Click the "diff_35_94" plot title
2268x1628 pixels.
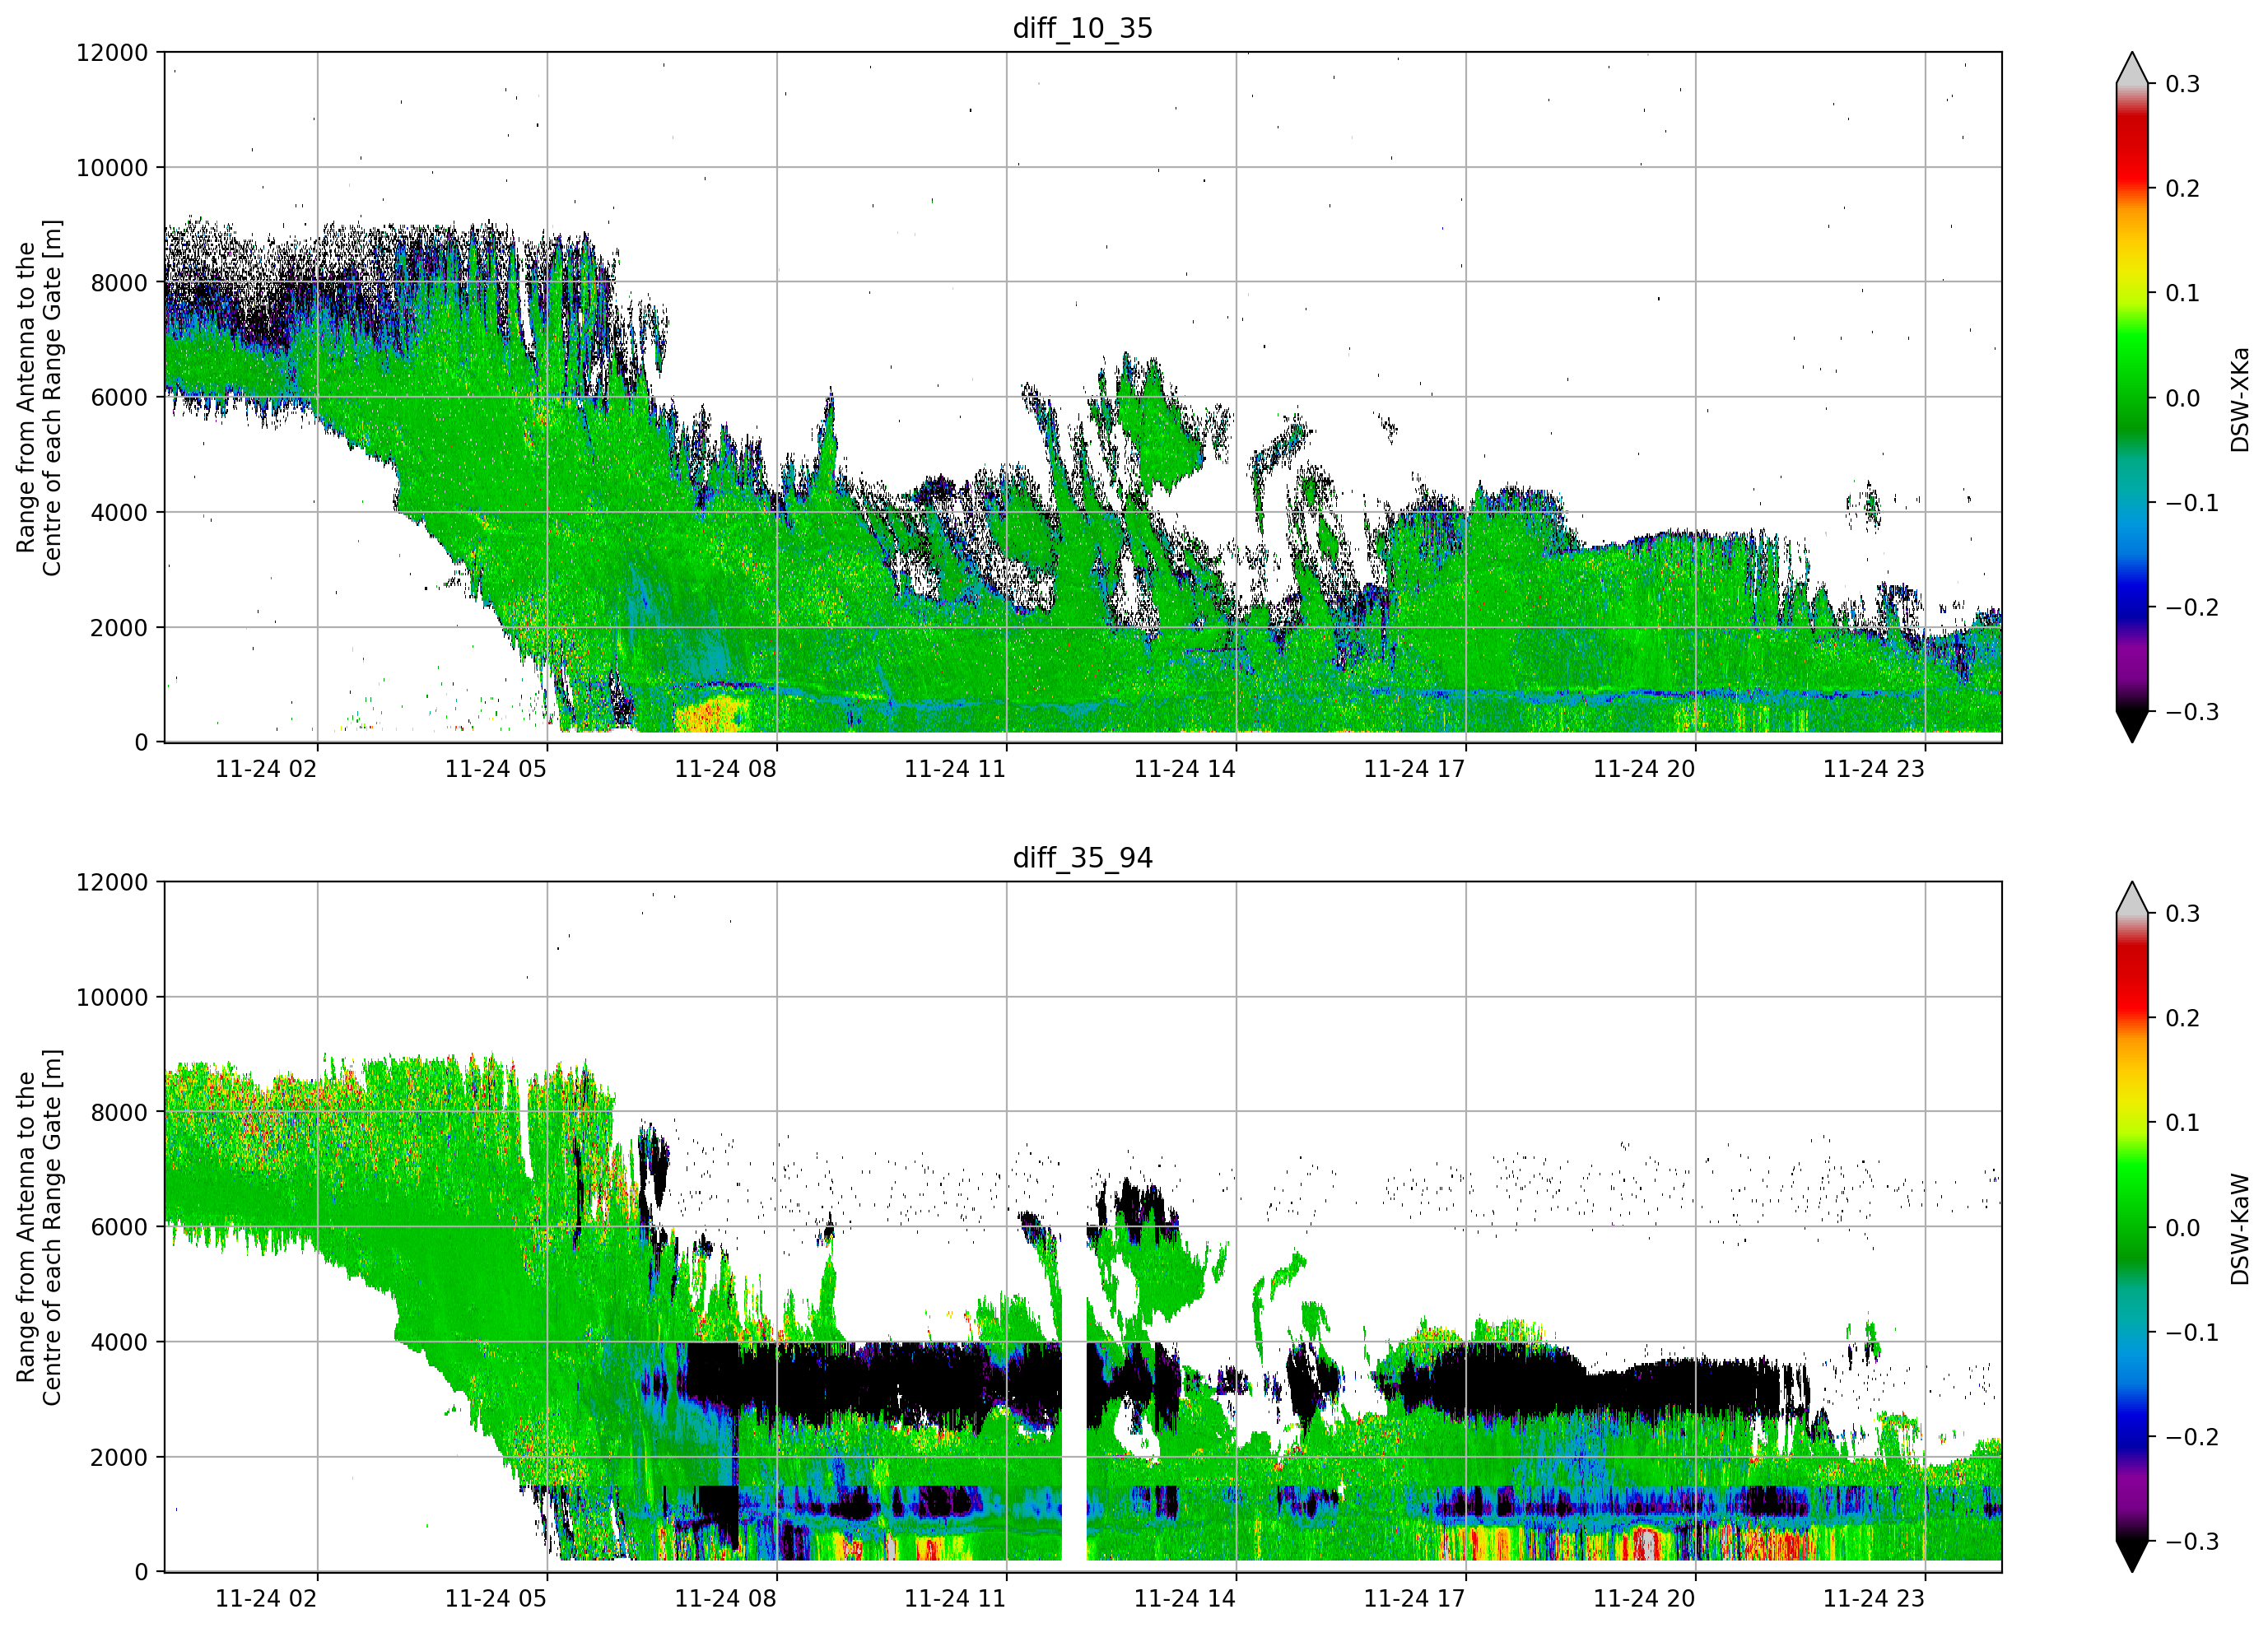[x=1082, y=858]
